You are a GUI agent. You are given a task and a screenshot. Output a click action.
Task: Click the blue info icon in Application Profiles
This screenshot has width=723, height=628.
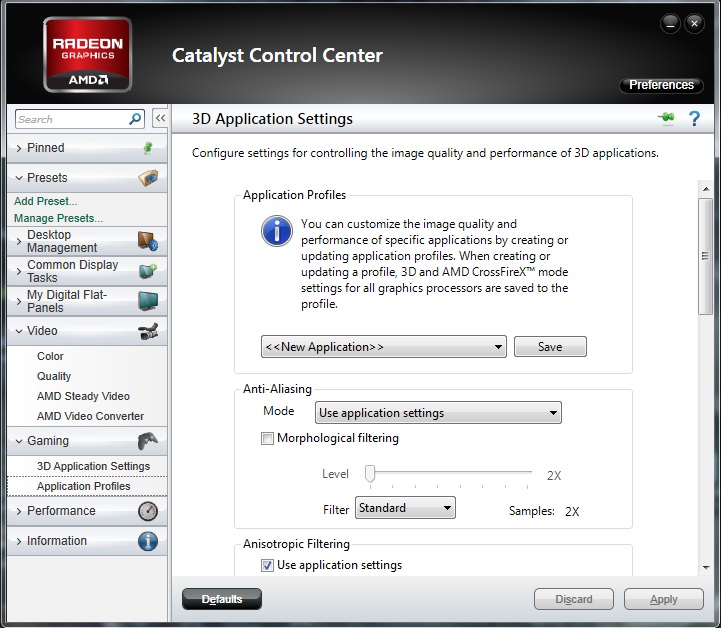pos(277,231)
